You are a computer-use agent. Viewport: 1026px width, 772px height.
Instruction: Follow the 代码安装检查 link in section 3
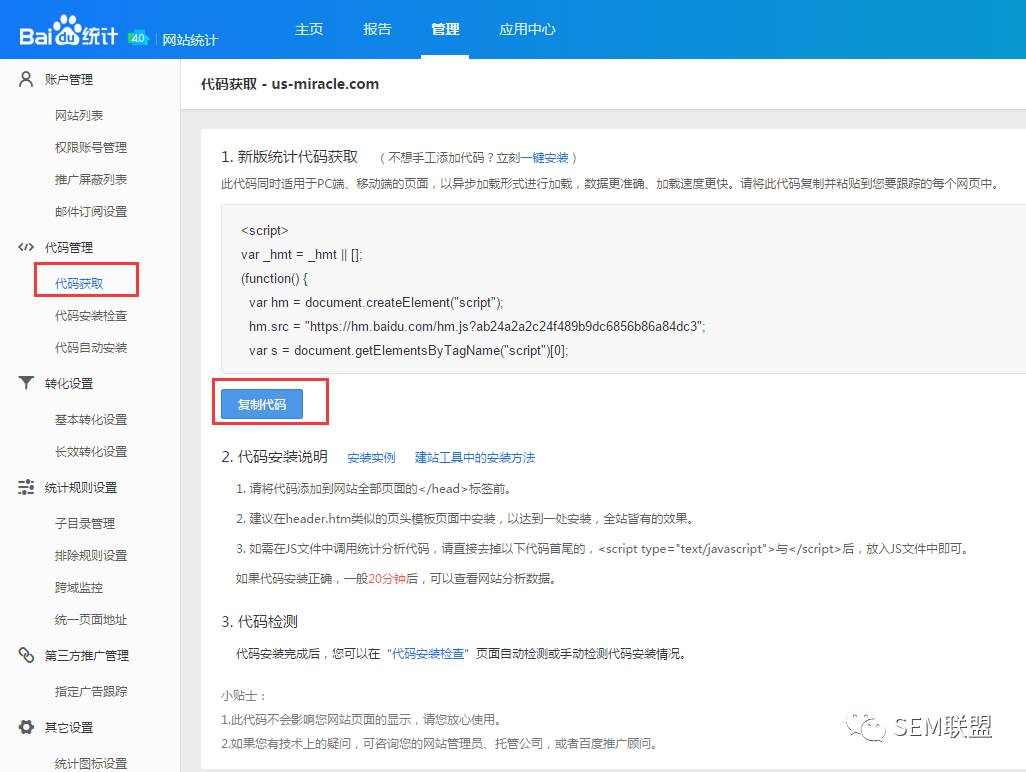(428, 654)
